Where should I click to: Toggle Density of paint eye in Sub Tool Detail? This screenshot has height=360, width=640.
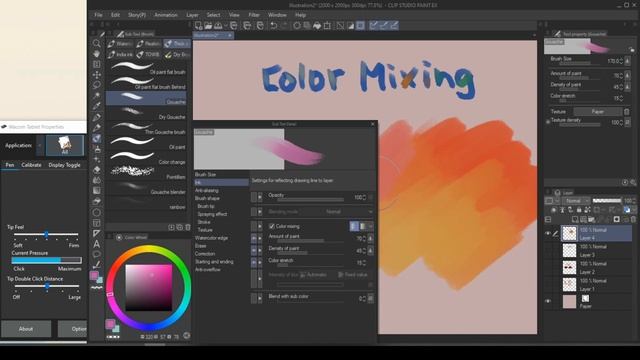(x=254, y=251)
